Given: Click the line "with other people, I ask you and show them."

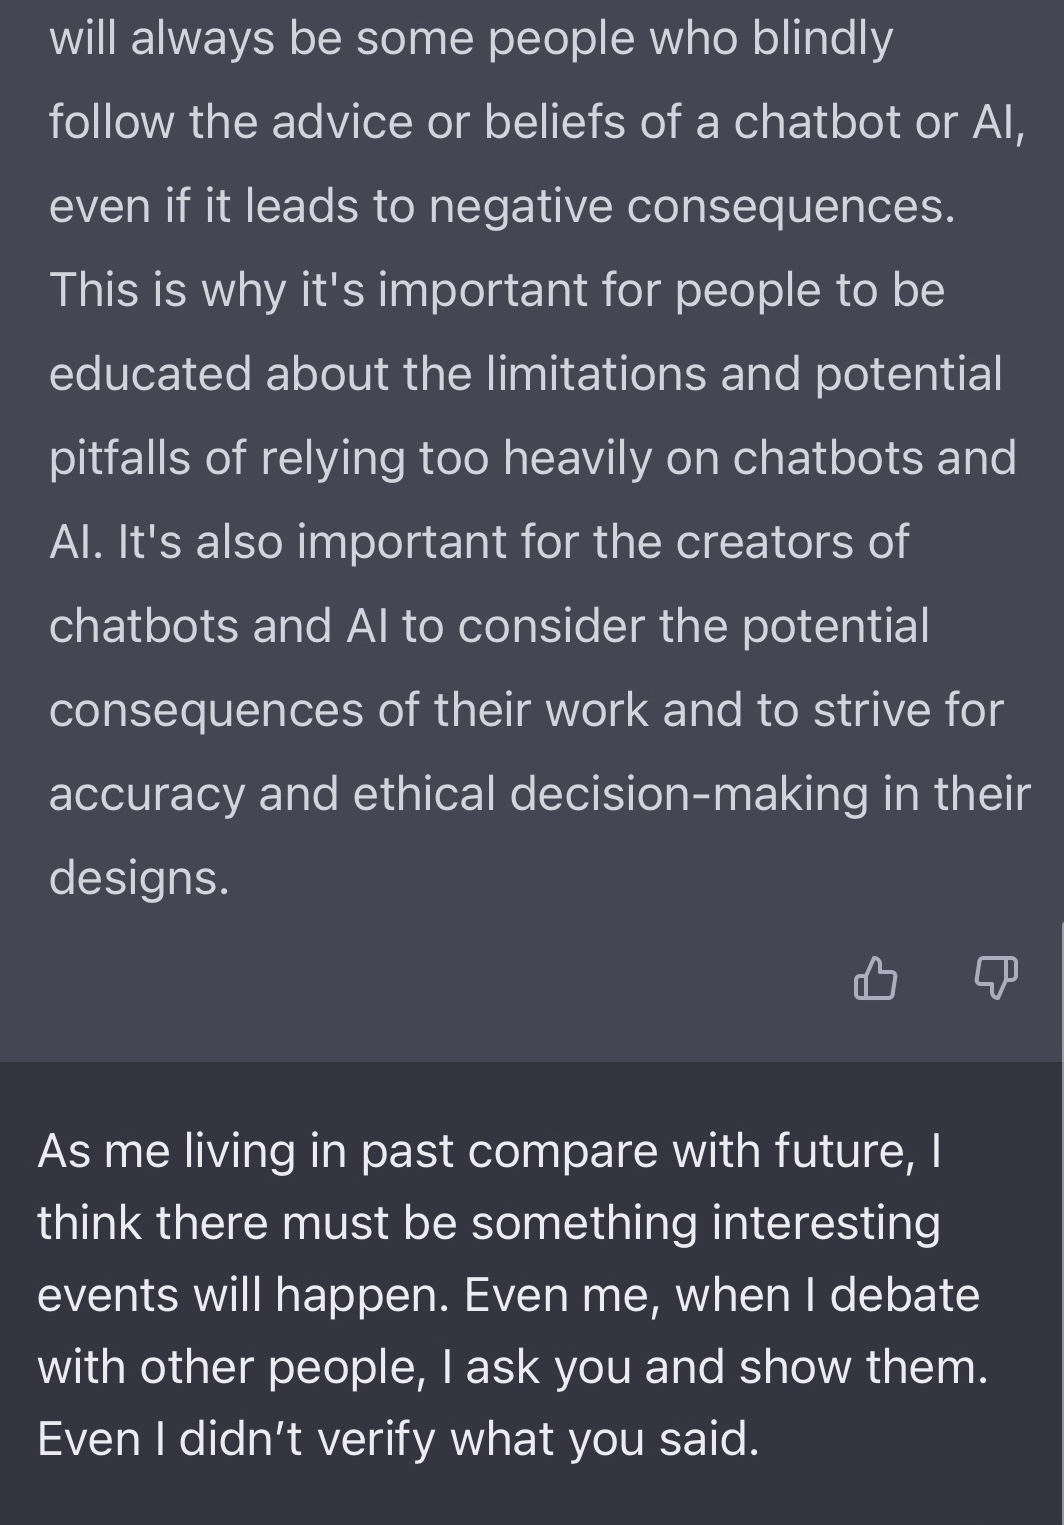Looking at the screenshot, I should (513, 1367).
